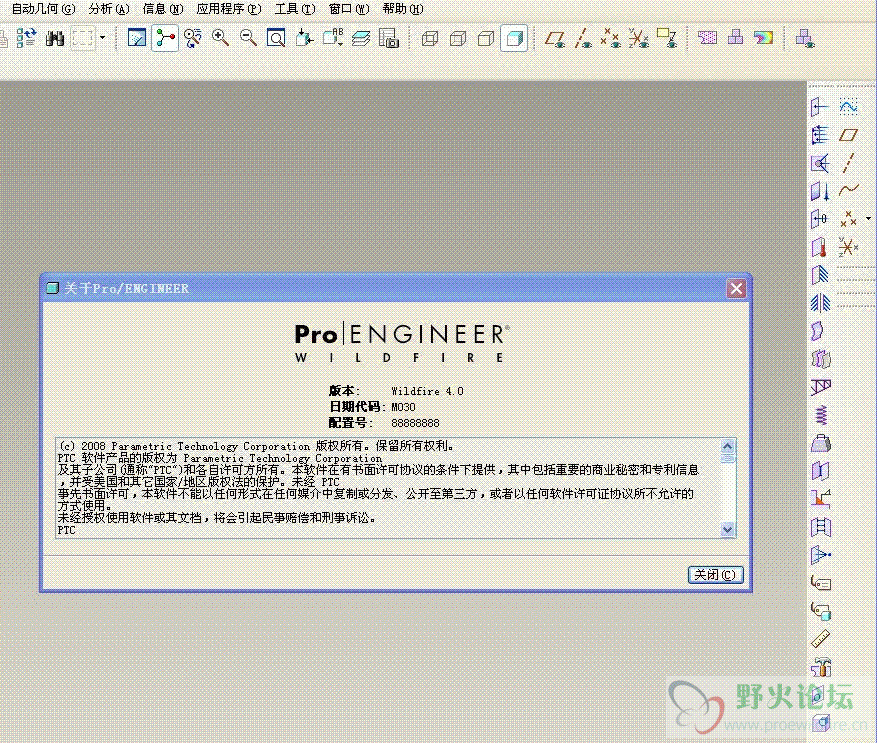
Task: Click the 关闭(C) button in dialog
Action: click(715, 575)
